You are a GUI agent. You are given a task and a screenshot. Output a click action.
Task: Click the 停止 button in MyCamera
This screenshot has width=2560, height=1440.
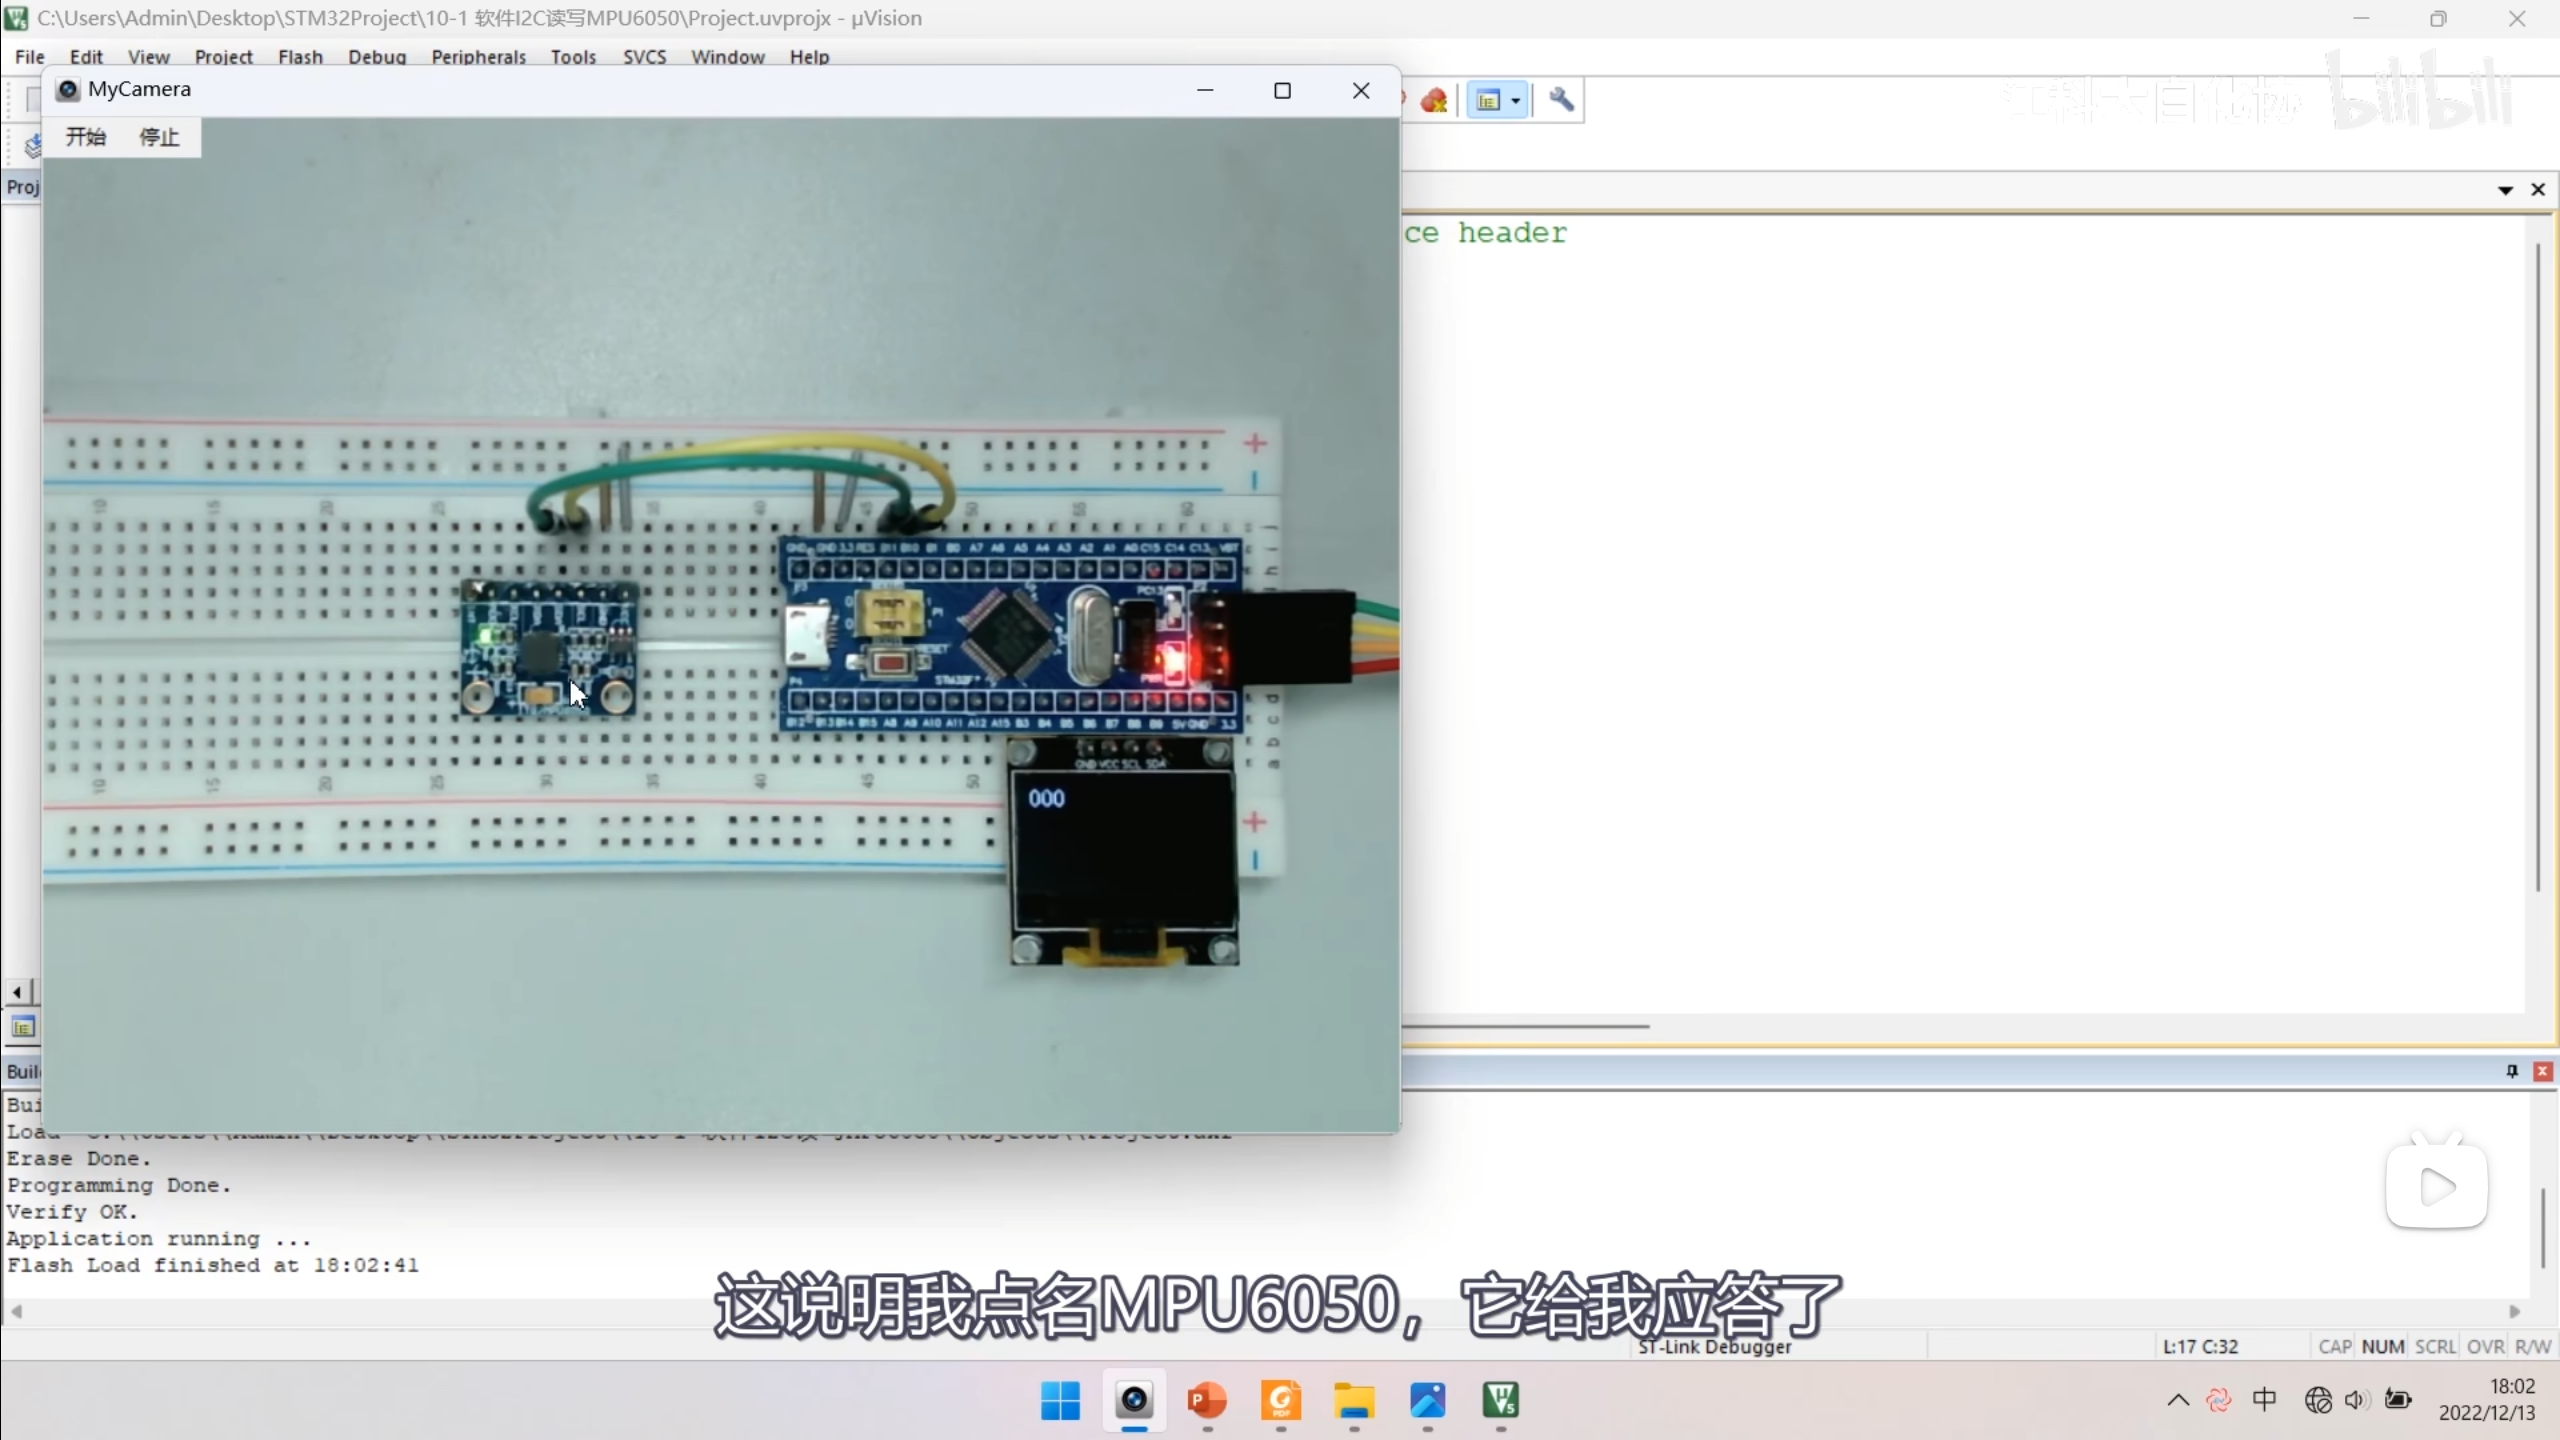pyautogui.click(x=159, y=137)
